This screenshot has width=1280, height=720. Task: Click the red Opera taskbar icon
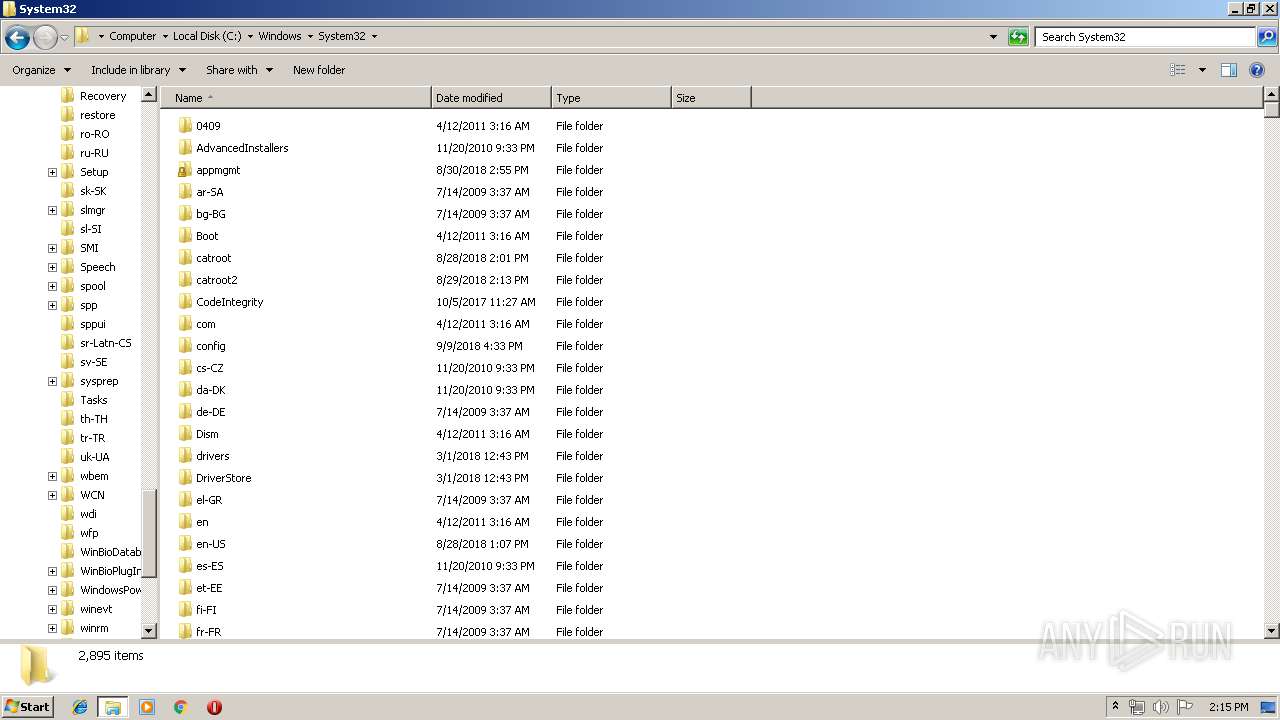(214, 707)
